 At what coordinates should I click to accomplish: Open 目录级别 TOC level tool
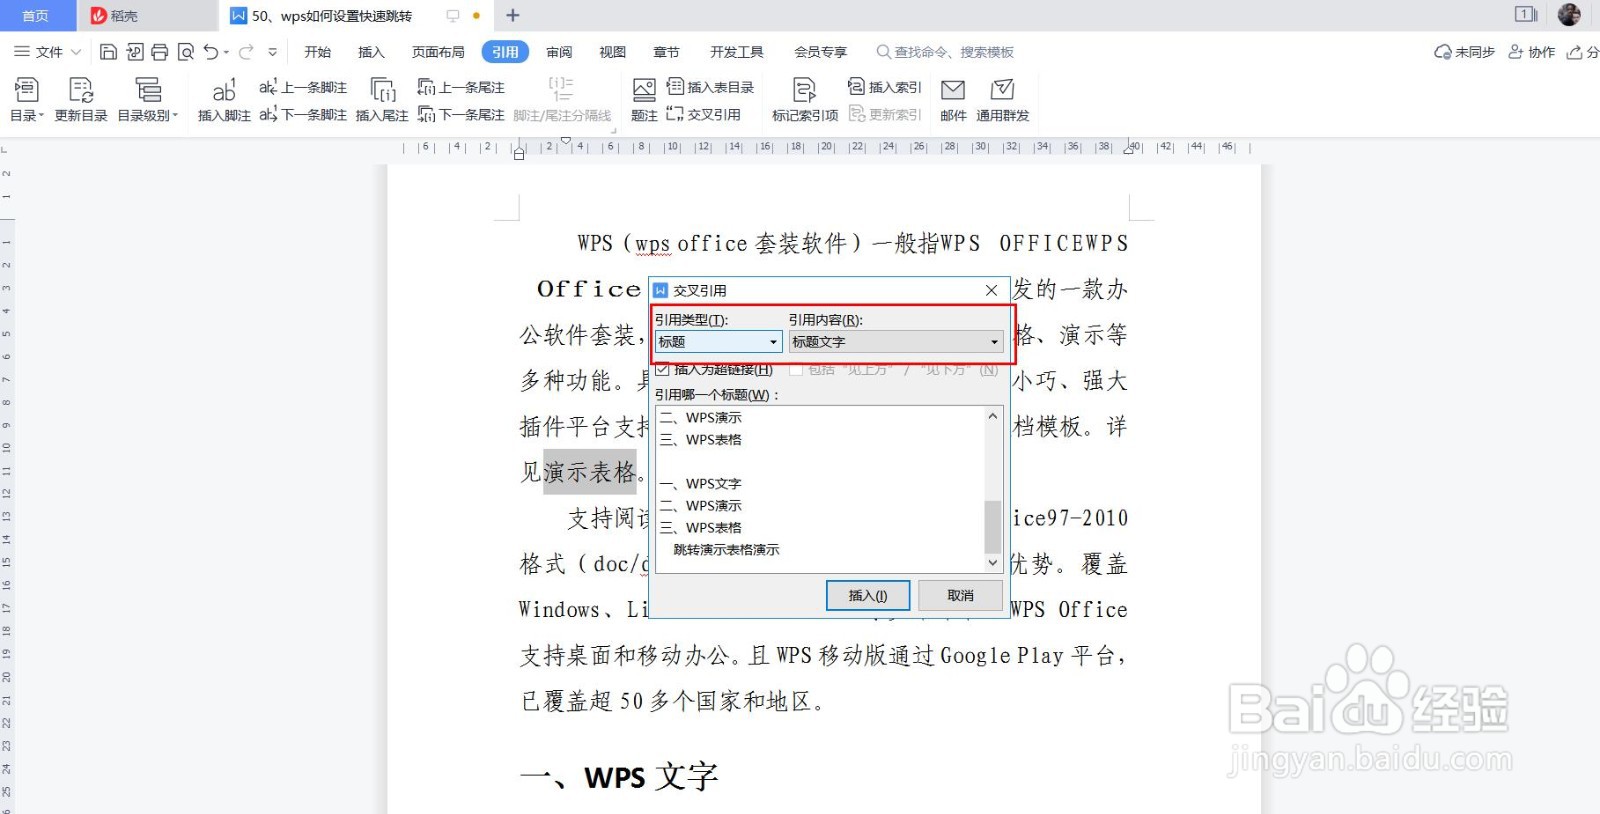click(x=148, y=100)
